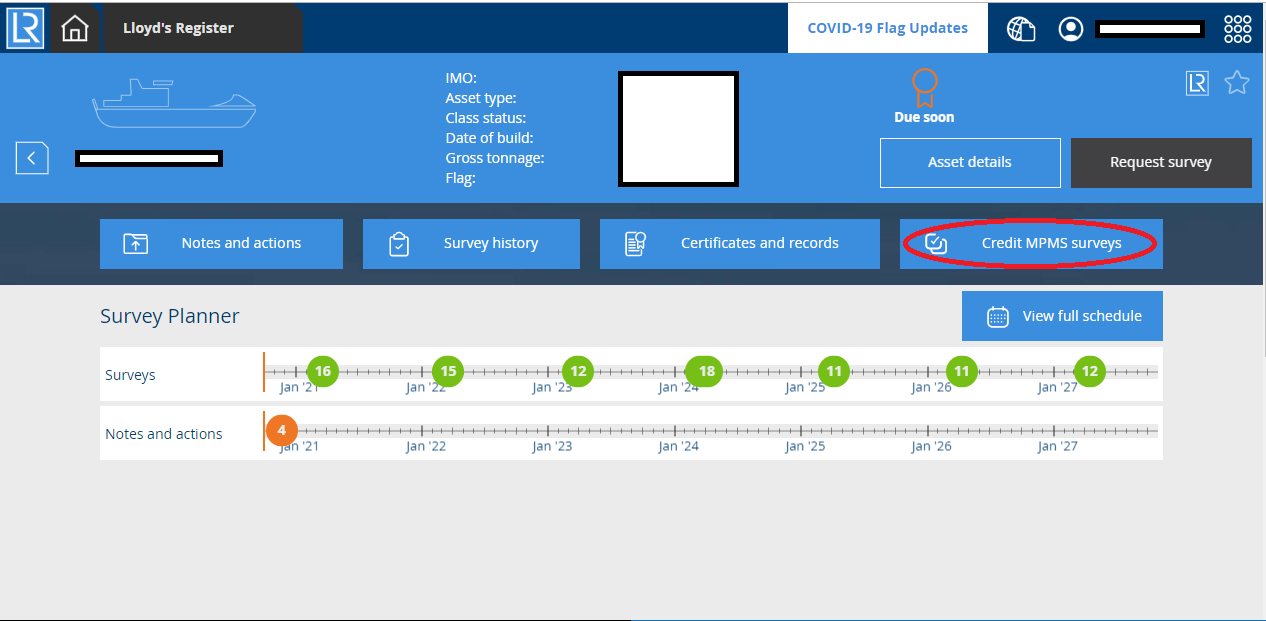Go to the home page icon
Viewport: 1266px width, 621px height.
(x=75, y=28)
